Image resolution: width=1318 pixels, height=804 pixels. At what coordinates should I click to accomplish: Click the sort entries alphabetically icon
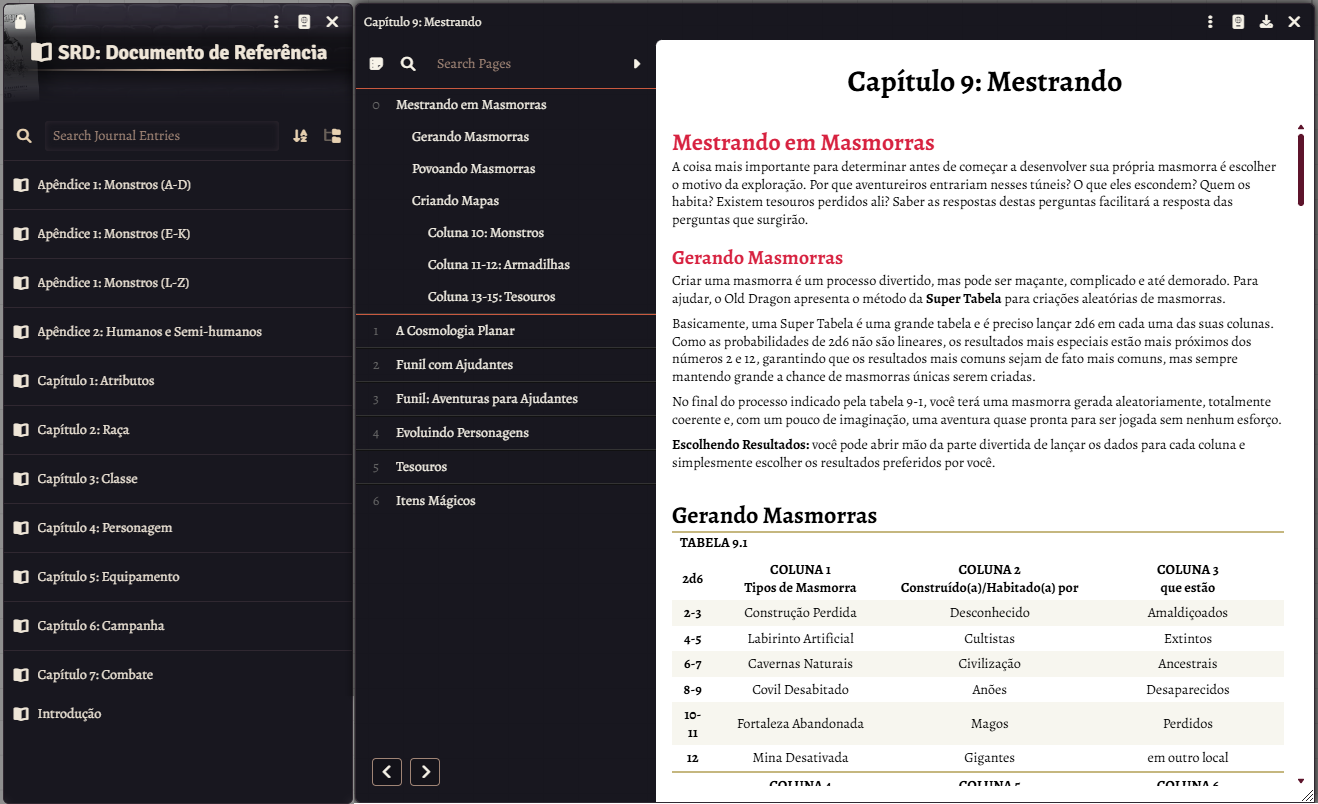point(300,136)
